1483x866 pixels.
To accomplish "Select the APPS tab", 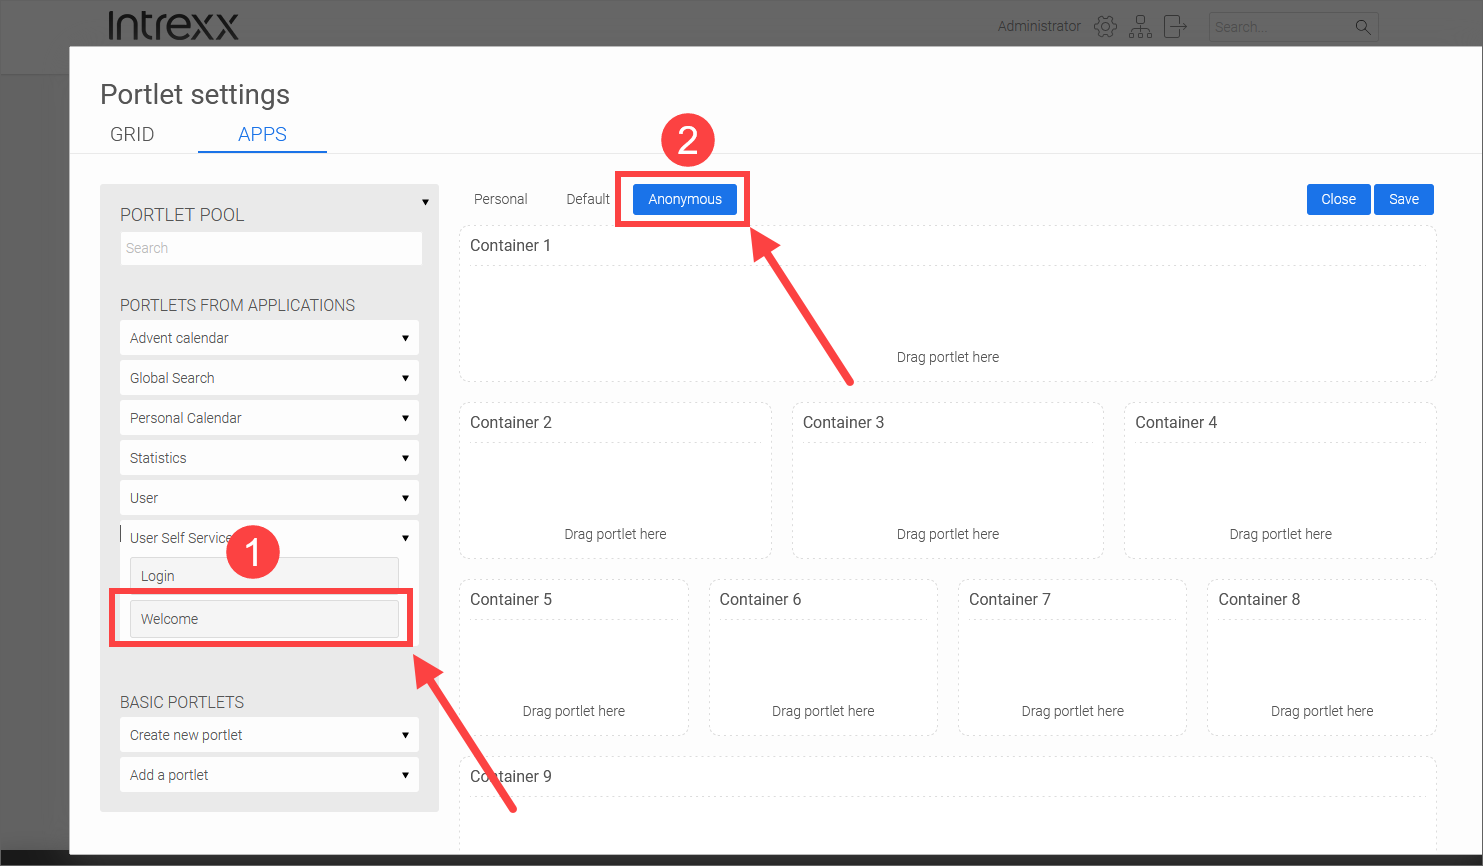I will coord(262,134).
